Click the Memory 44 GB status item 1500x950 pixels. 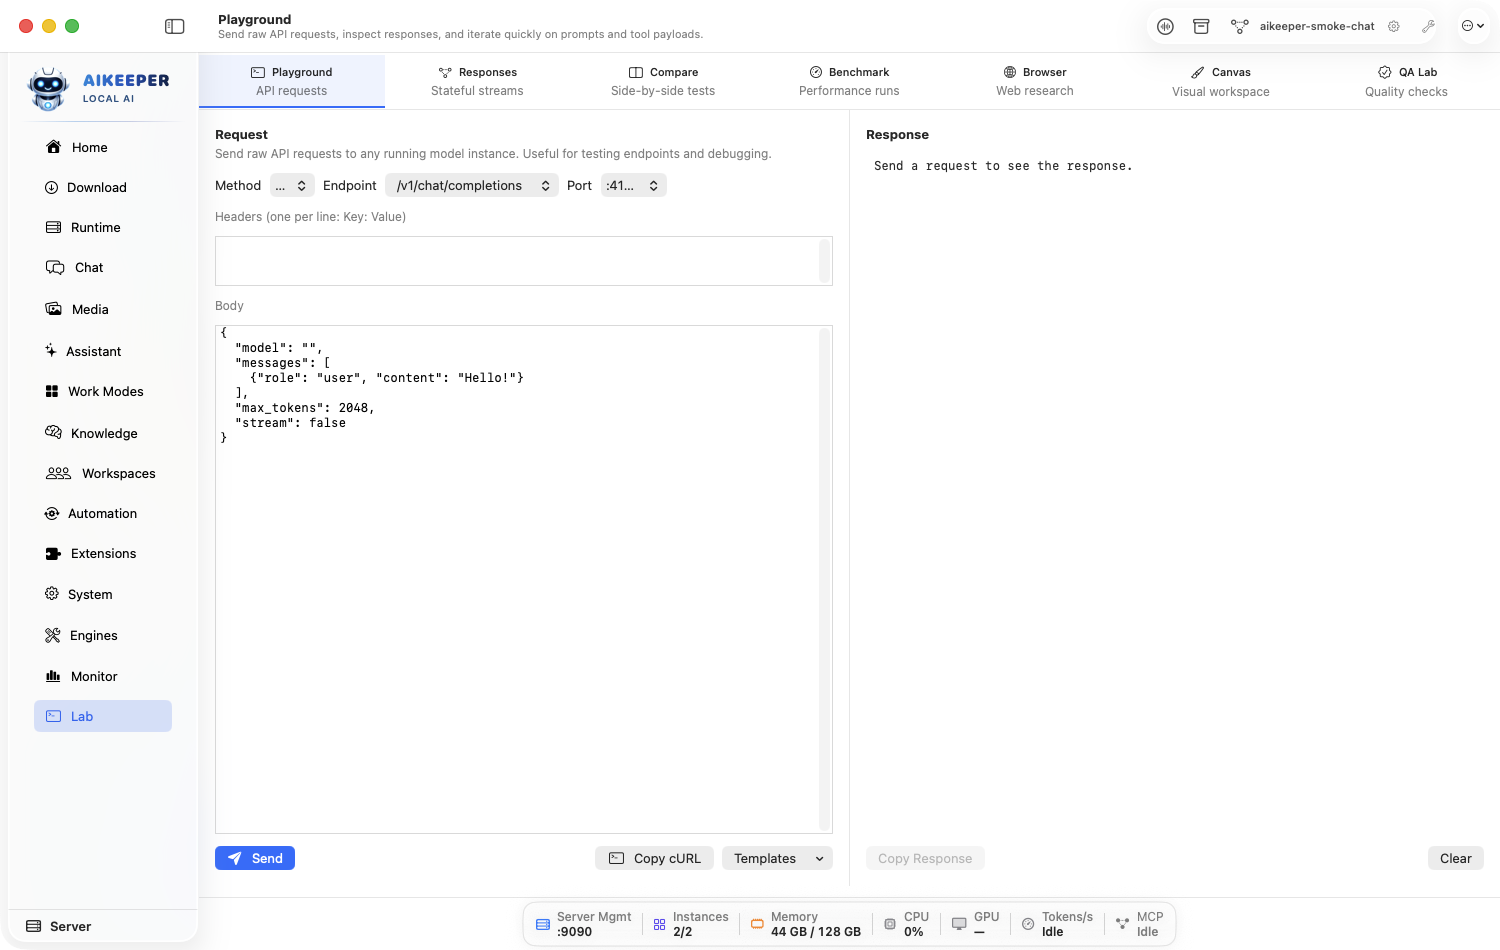tap(806, 924)
